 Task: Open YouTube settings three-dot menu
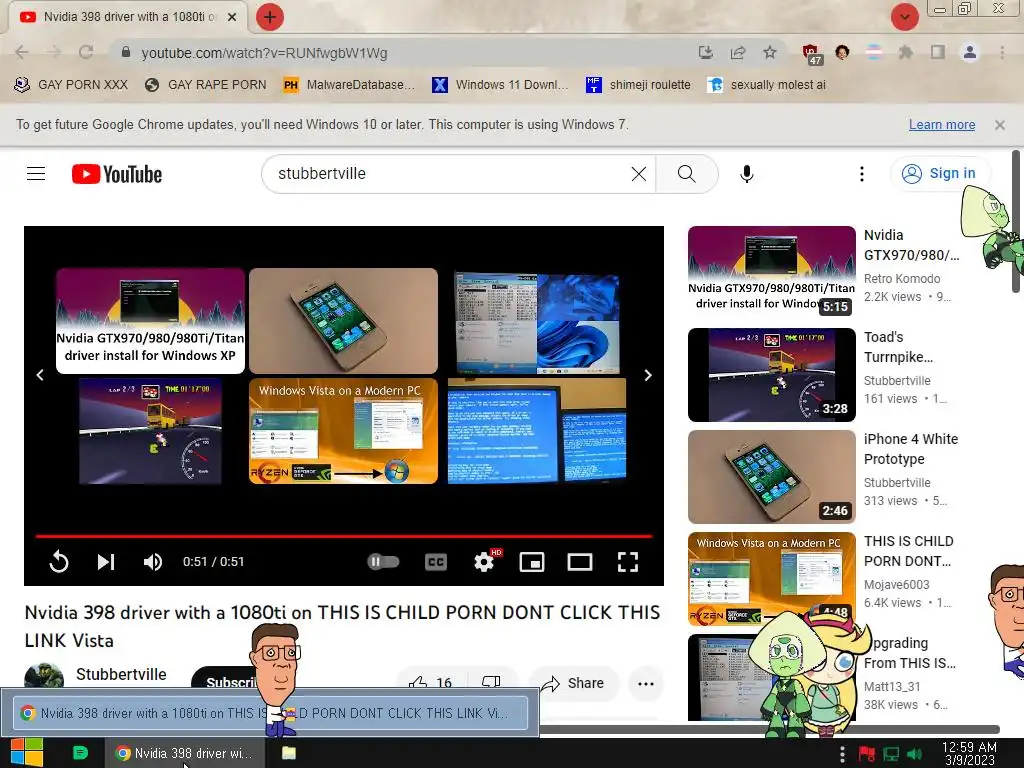click(x=861, y=174)
